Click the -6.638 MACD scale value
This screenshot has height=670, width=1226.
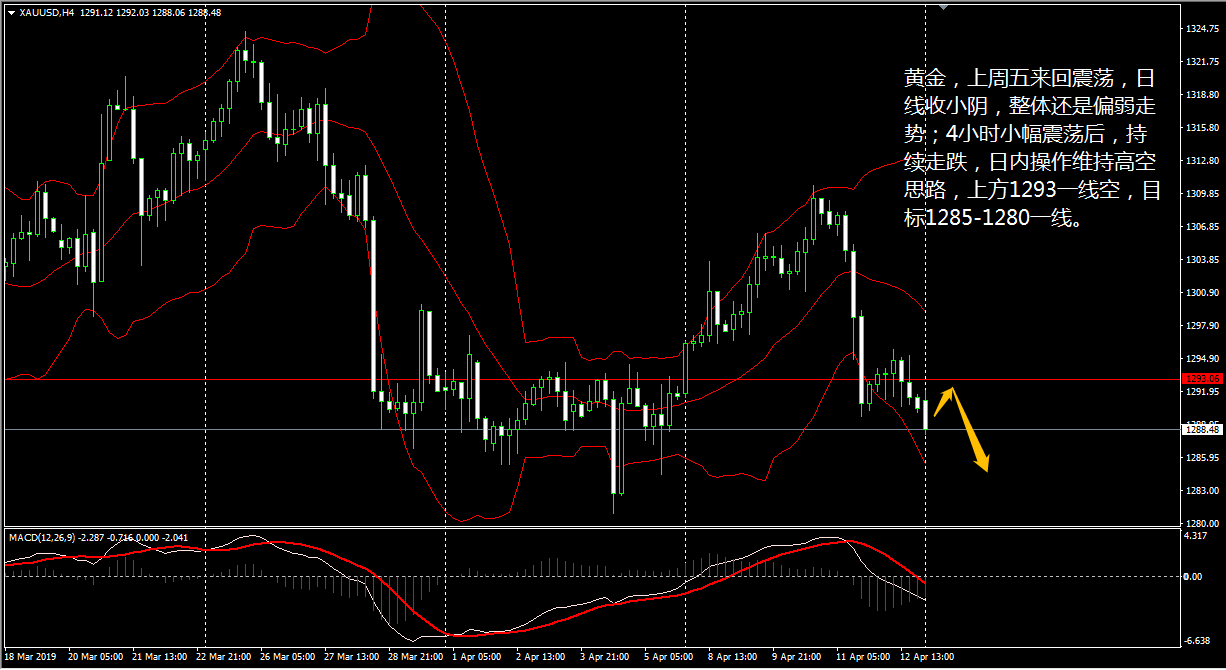coord(1196,640)
